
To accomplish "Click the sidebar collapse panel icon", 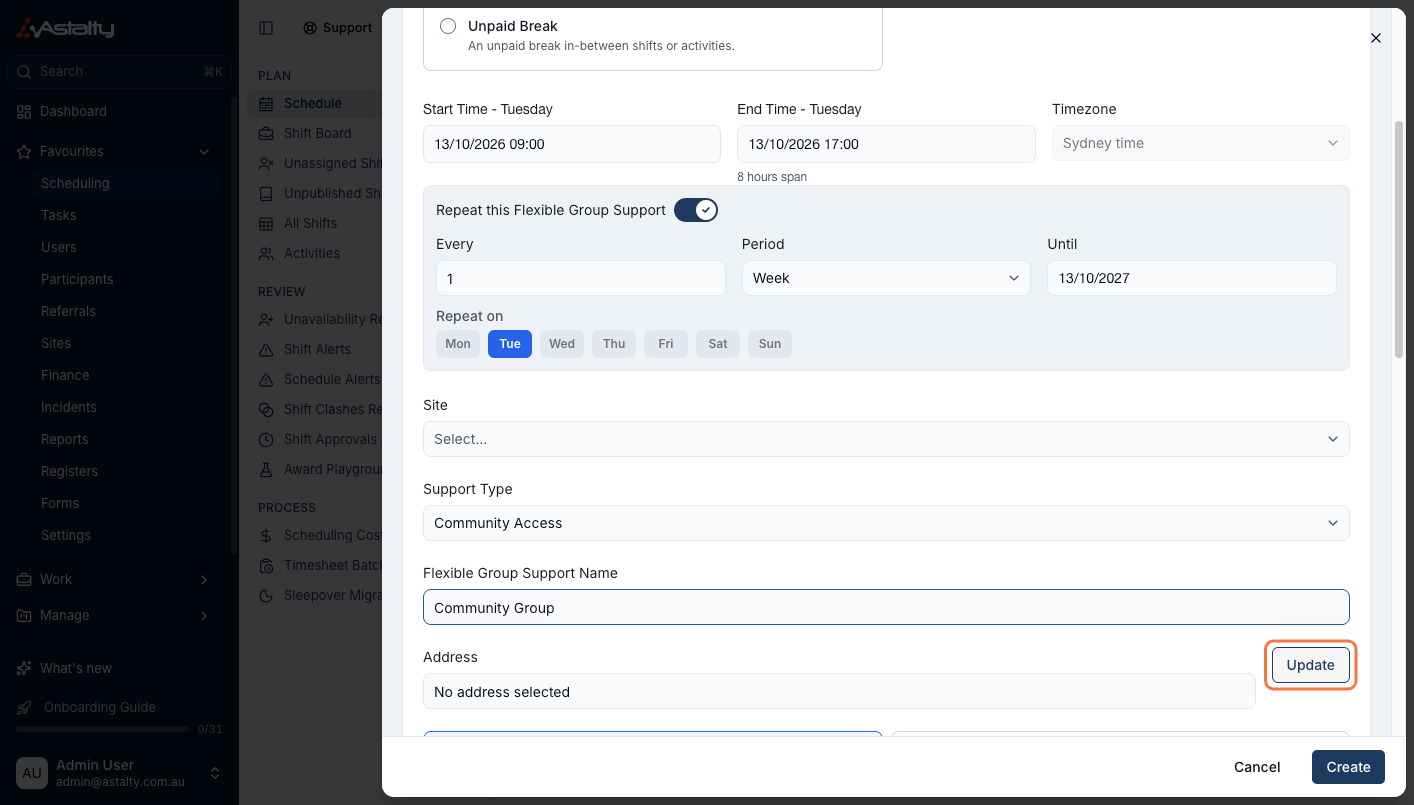I will (266, 28).
